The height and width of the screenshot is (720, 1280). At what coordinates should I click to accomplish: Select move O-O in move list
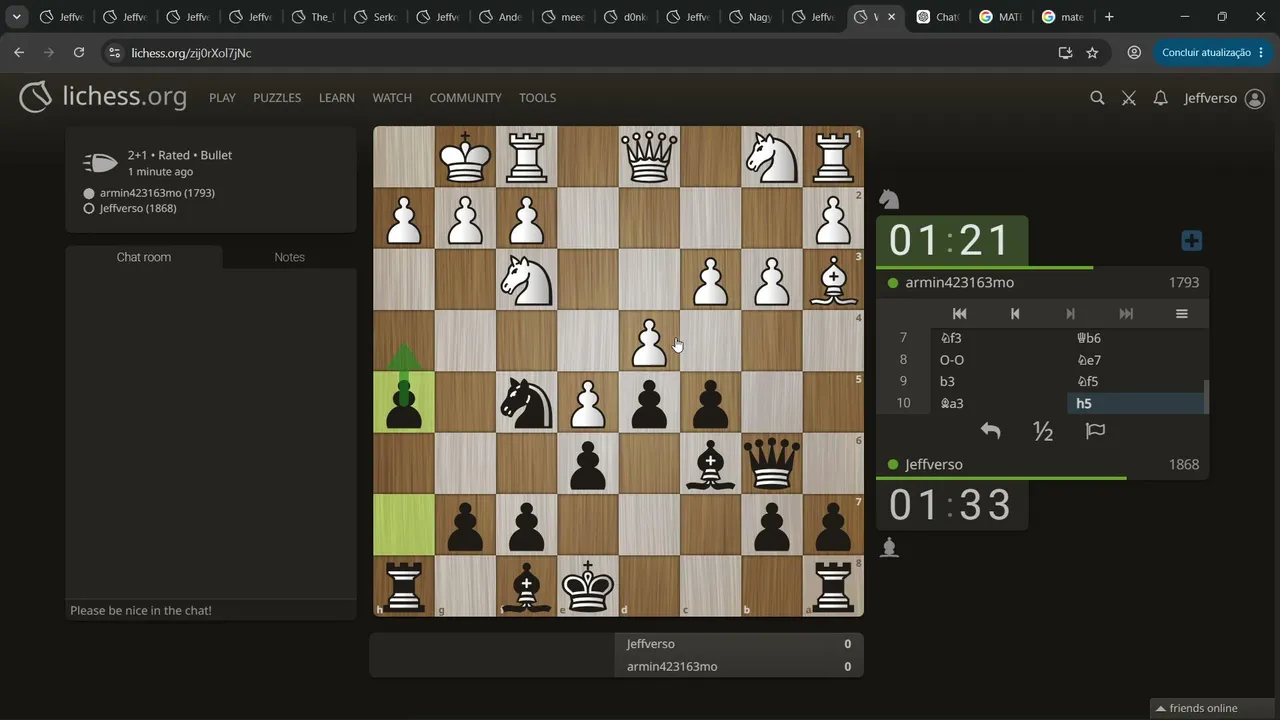point(1000,360)
